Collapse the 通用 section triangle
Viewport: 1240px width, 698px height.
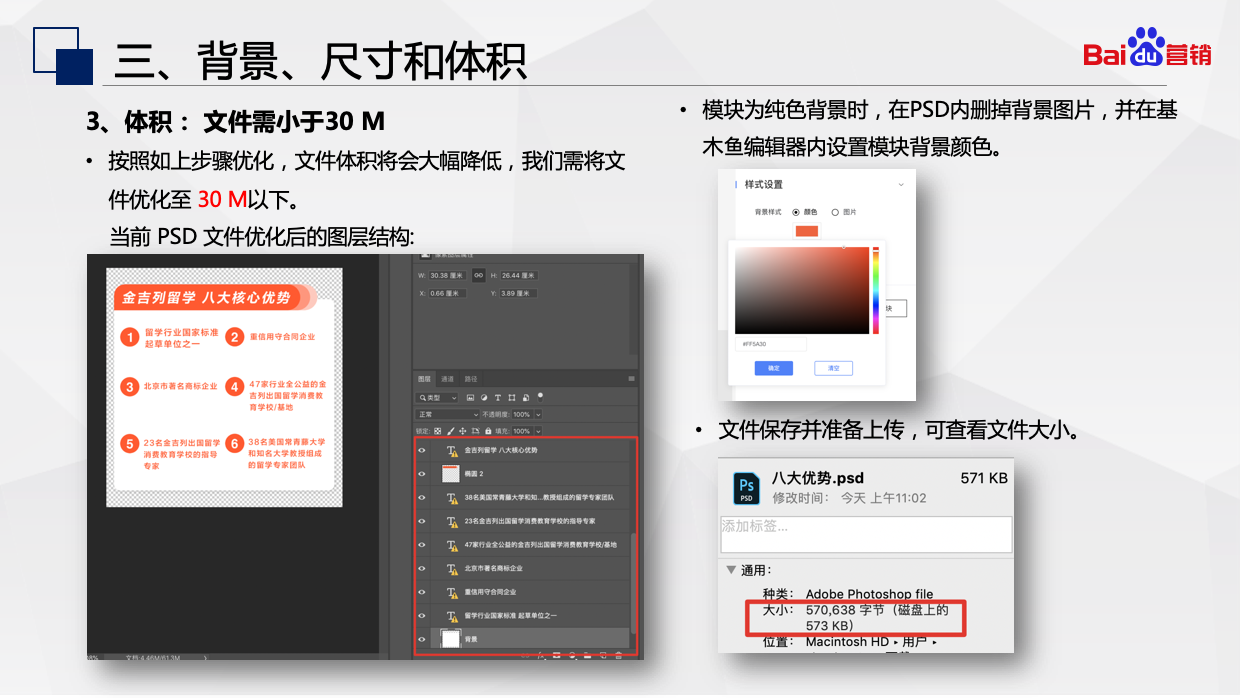pos(731,570)
